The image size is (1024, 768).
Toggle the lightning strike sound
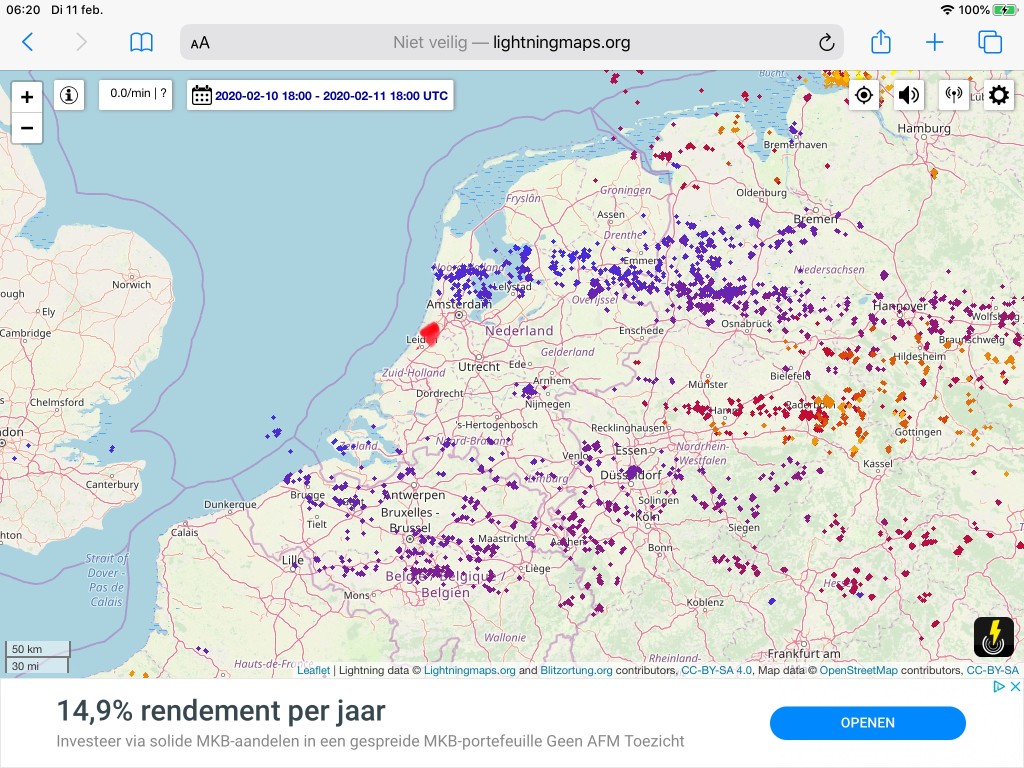[x=908, y=95]
